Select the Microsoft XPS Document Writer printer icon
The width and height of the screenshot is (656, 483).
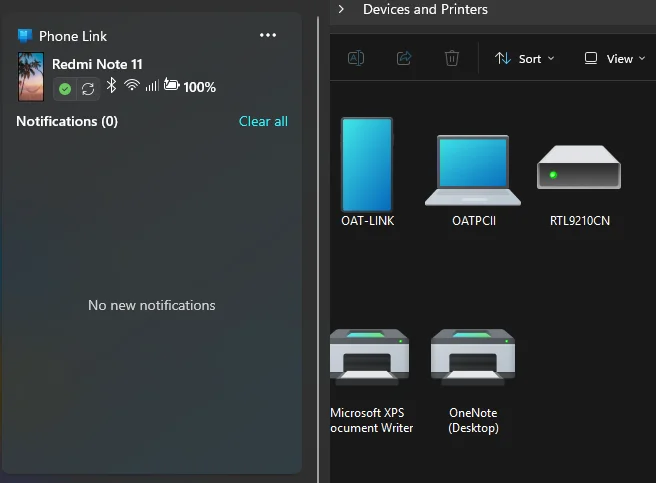click(369, 357)
